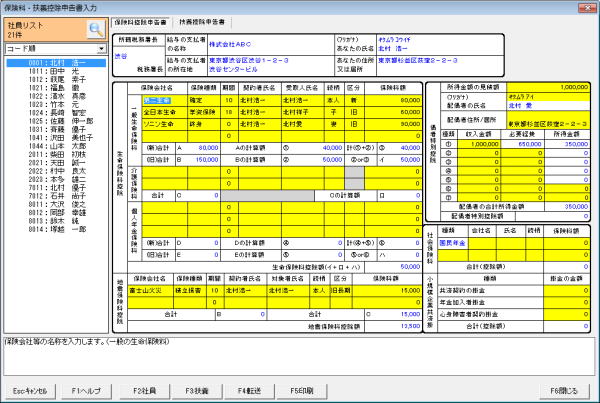
Task: Click the Escキャンセル button
Action: pos(30,391)
